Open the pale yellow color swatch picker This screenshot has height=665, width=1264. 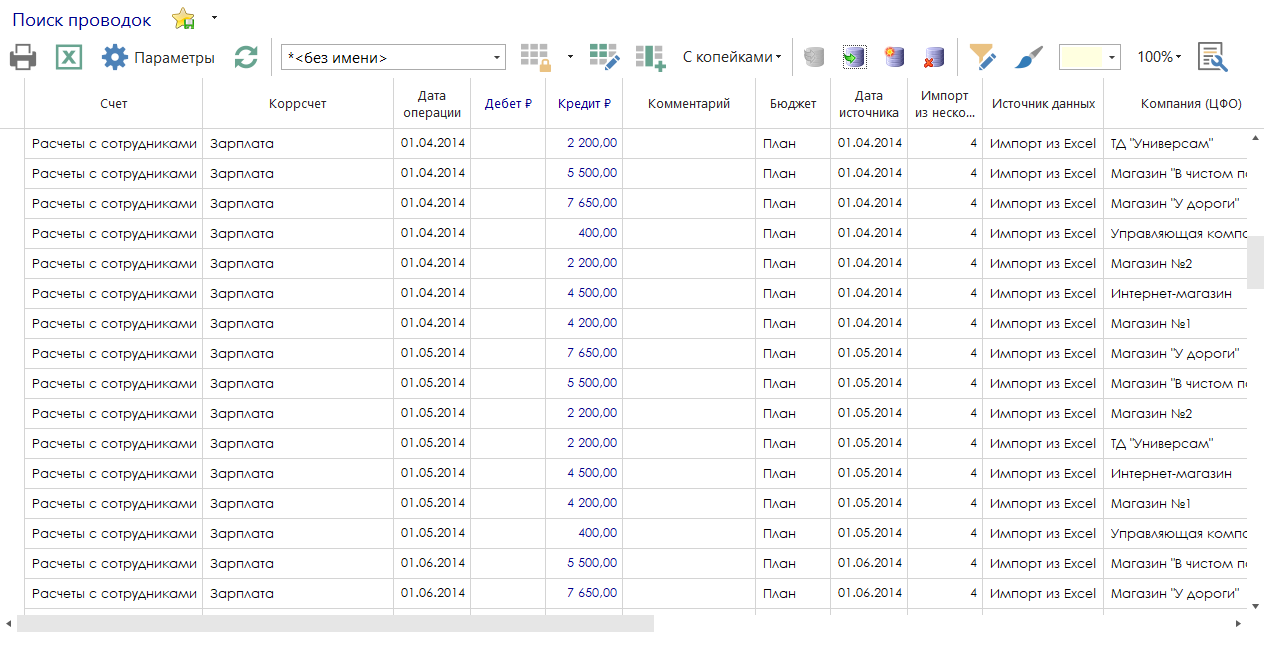tap(1089, 57)
